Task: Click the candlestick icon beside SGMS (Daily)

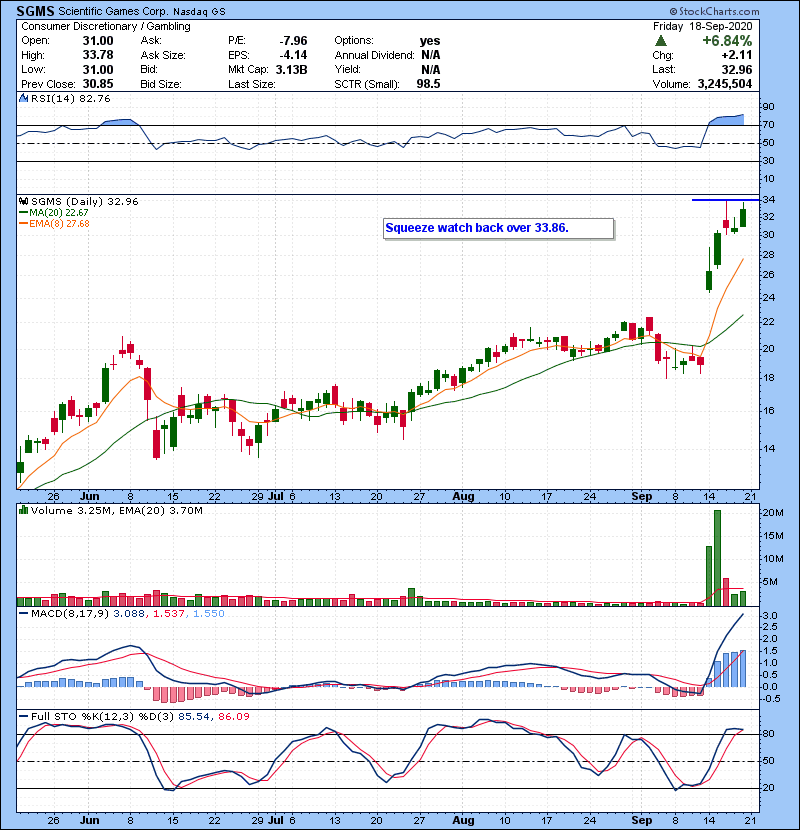Action: point(25,201)
